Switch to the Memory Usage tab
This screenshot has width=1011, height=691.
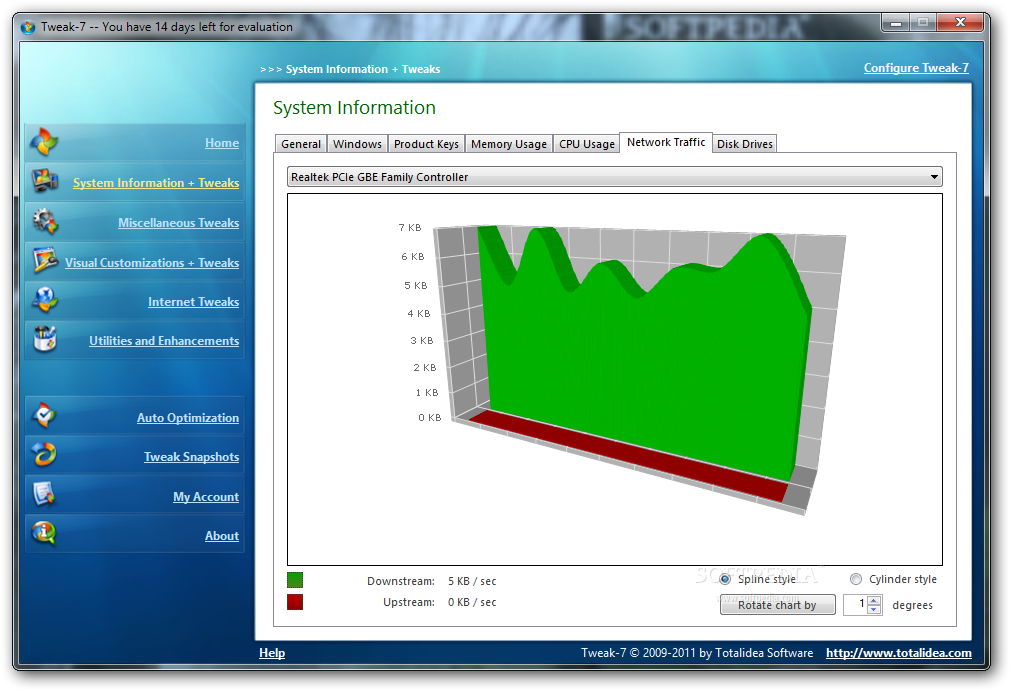pyautogui.click(x=509, y=144)
